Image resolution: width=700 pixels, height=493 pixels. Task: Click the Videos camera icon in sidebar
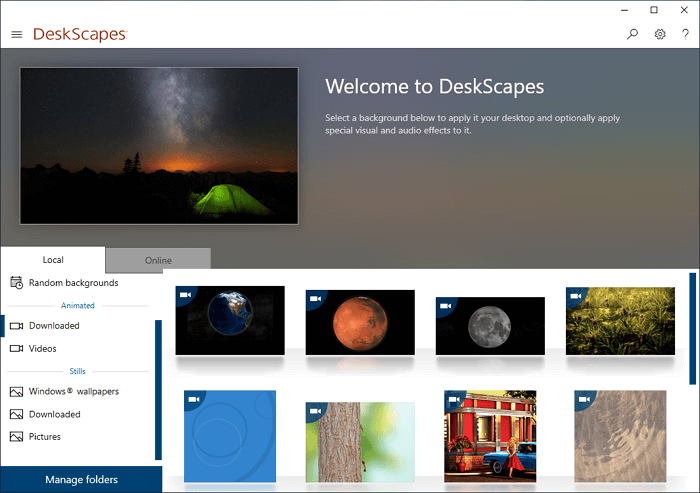(x=16, y=348)
